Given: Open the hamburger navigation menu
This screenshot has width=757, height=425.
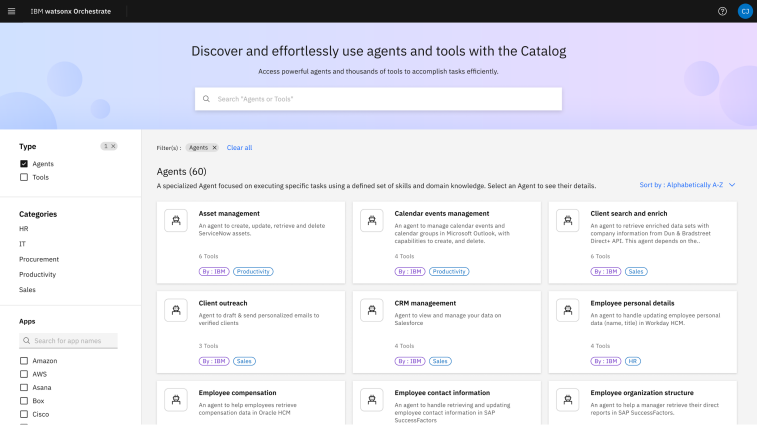Looking at the screenshot, I should click(11, 10).
